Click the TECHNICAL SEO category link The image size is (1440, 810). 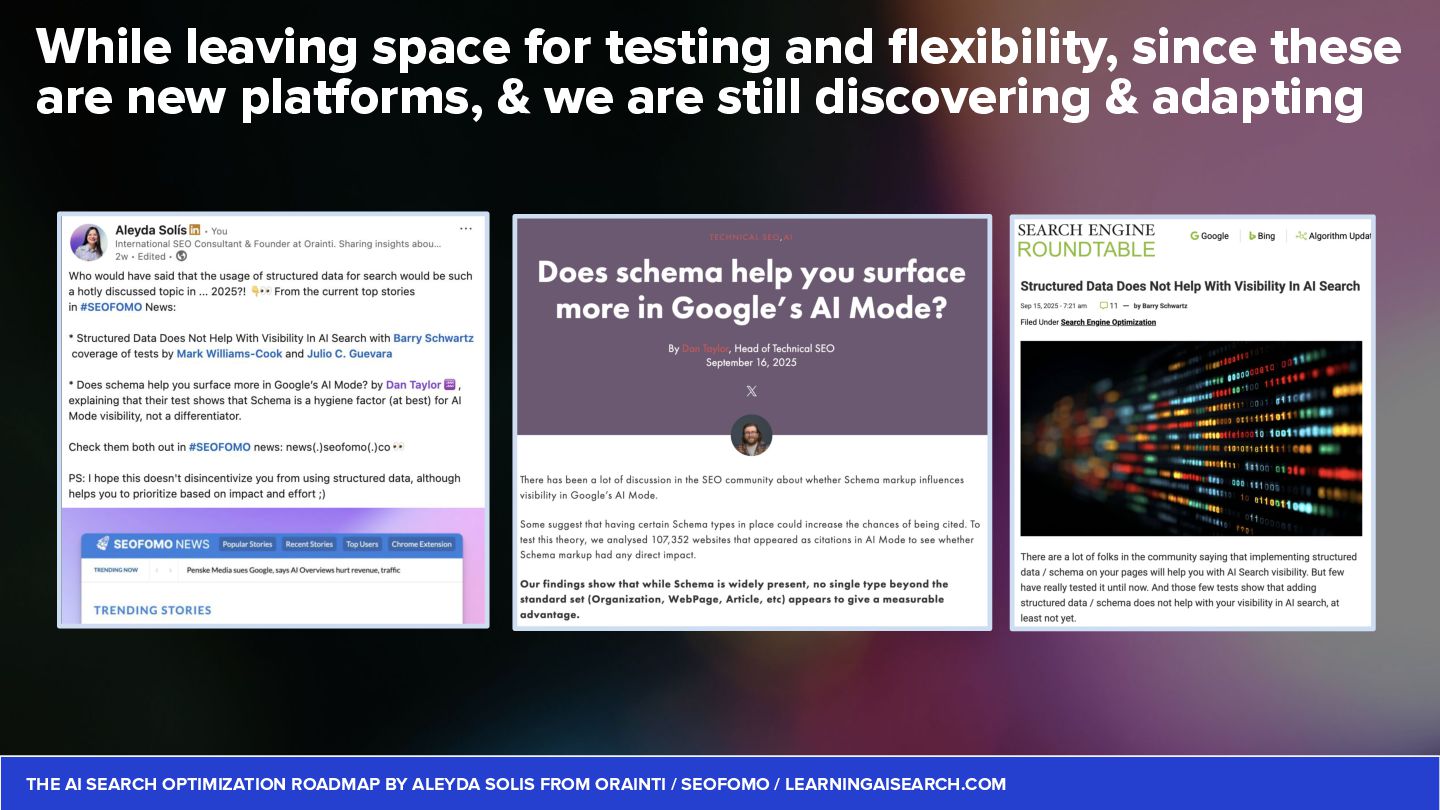[744, 237]
